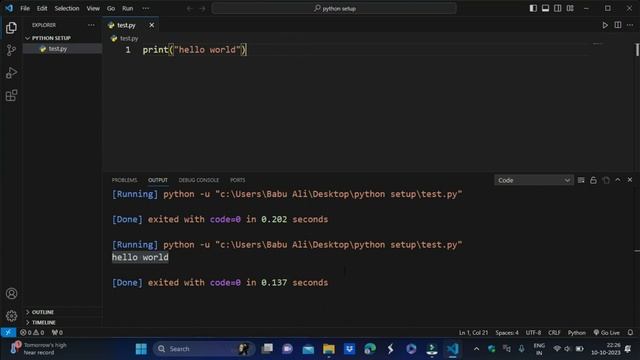Toggle the bottom panel layout
640x360 pixels.
click(545, 8)
